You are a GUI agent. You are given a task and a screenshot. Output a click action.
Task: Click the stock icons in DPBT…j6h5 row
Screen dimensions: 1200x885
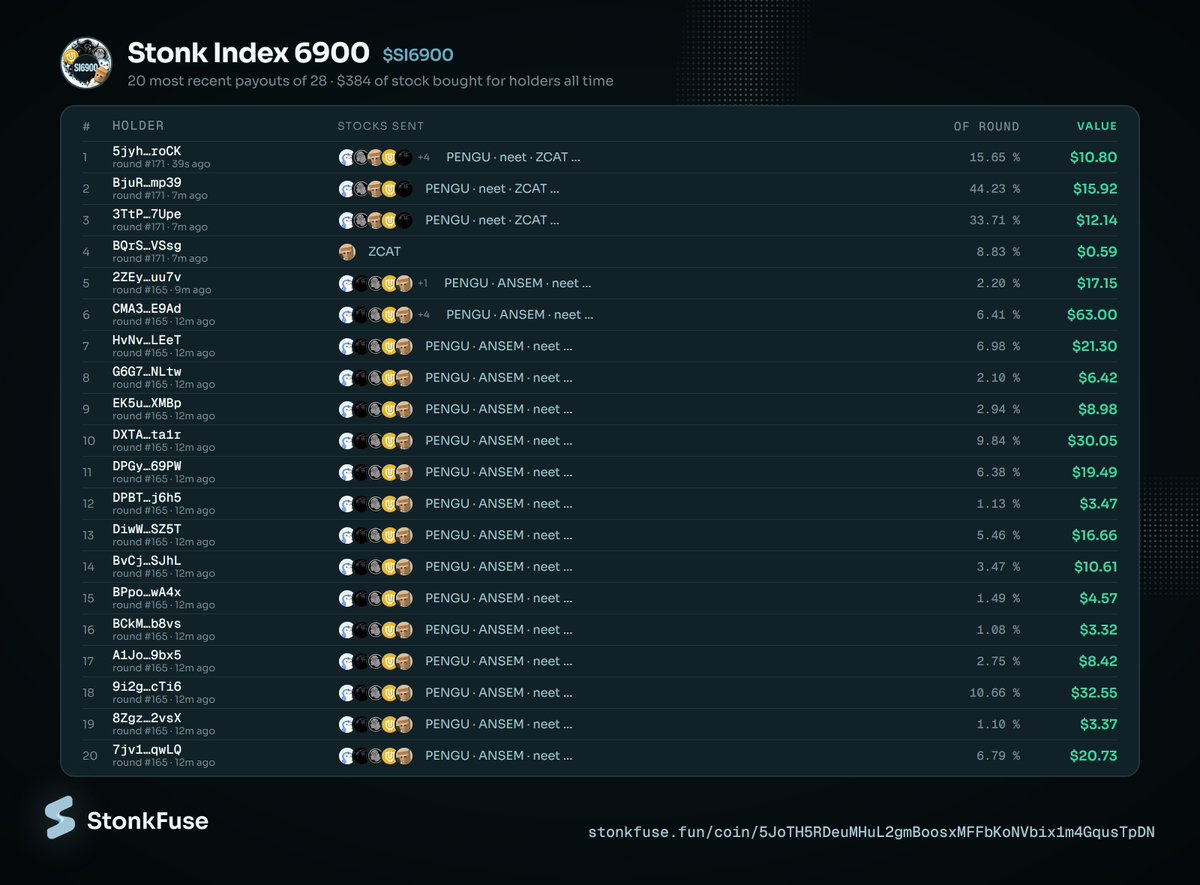375,504
